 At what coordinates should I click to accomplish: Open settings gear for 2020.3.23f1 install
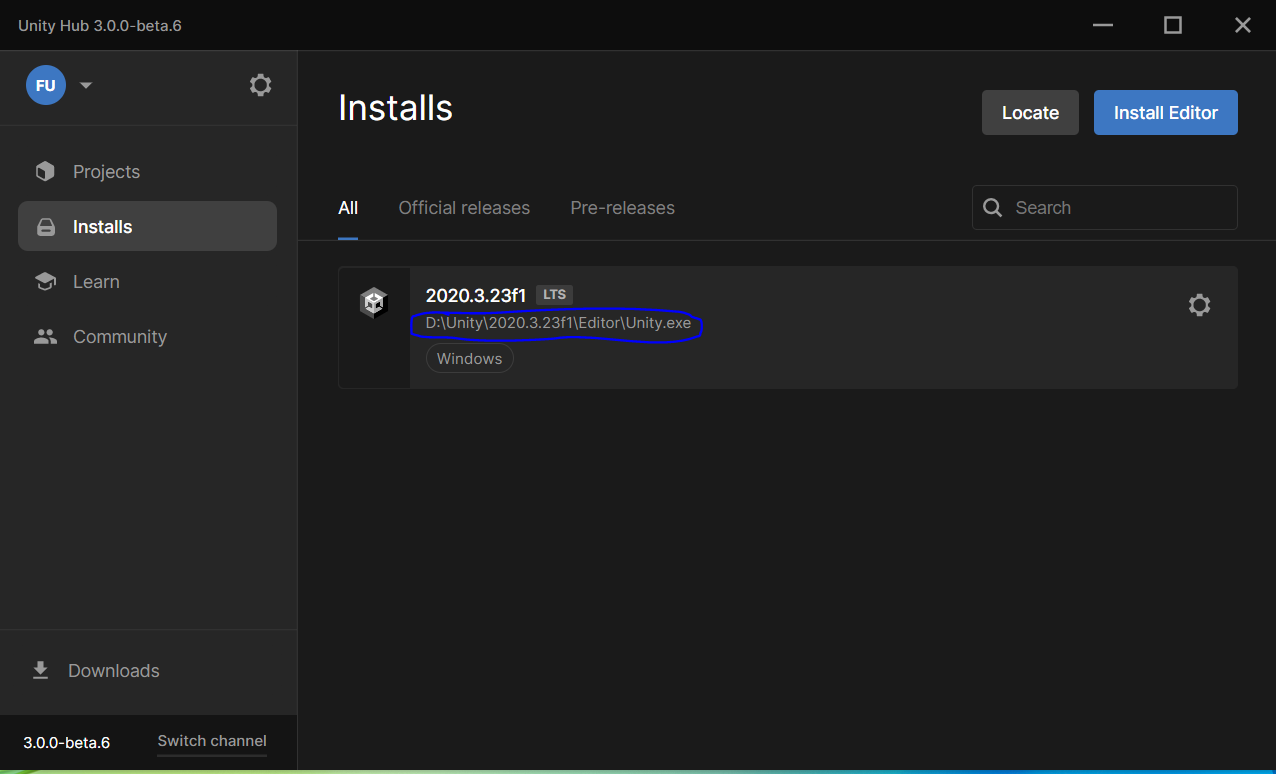point(1199,305)
